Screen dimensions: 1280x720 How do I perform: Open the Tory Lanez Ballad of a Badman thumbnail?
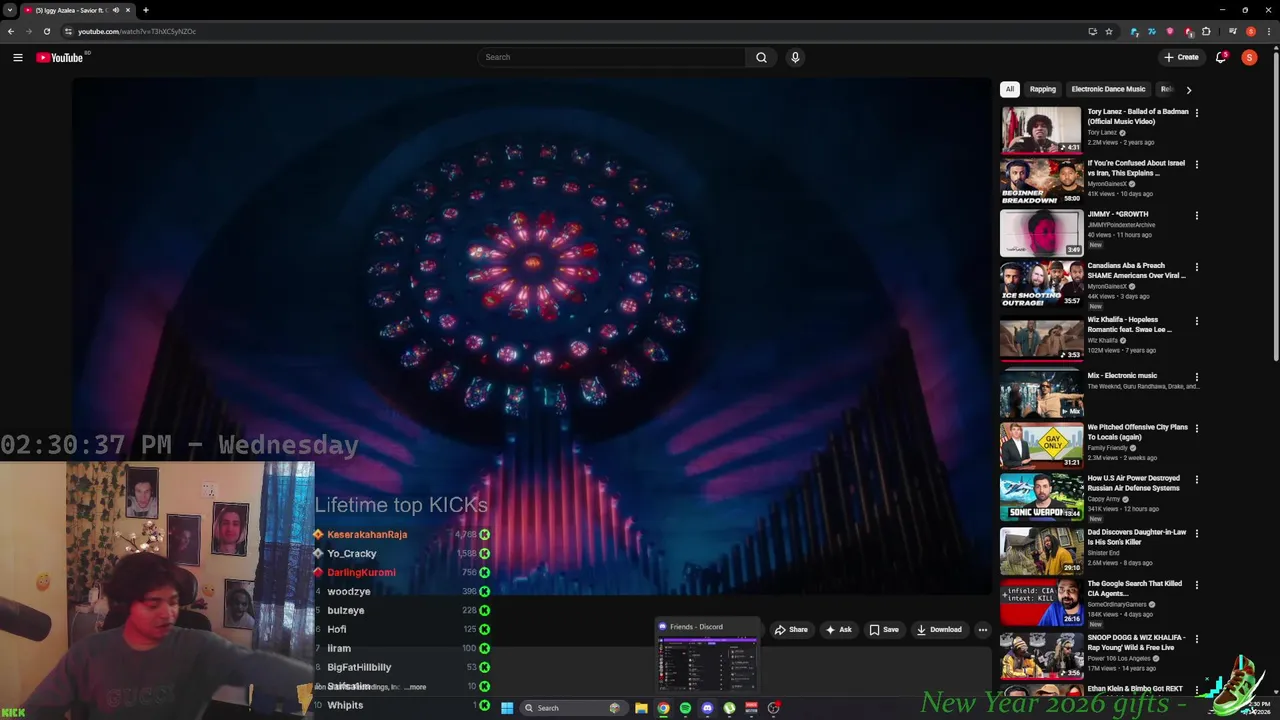pos(1041,129)
